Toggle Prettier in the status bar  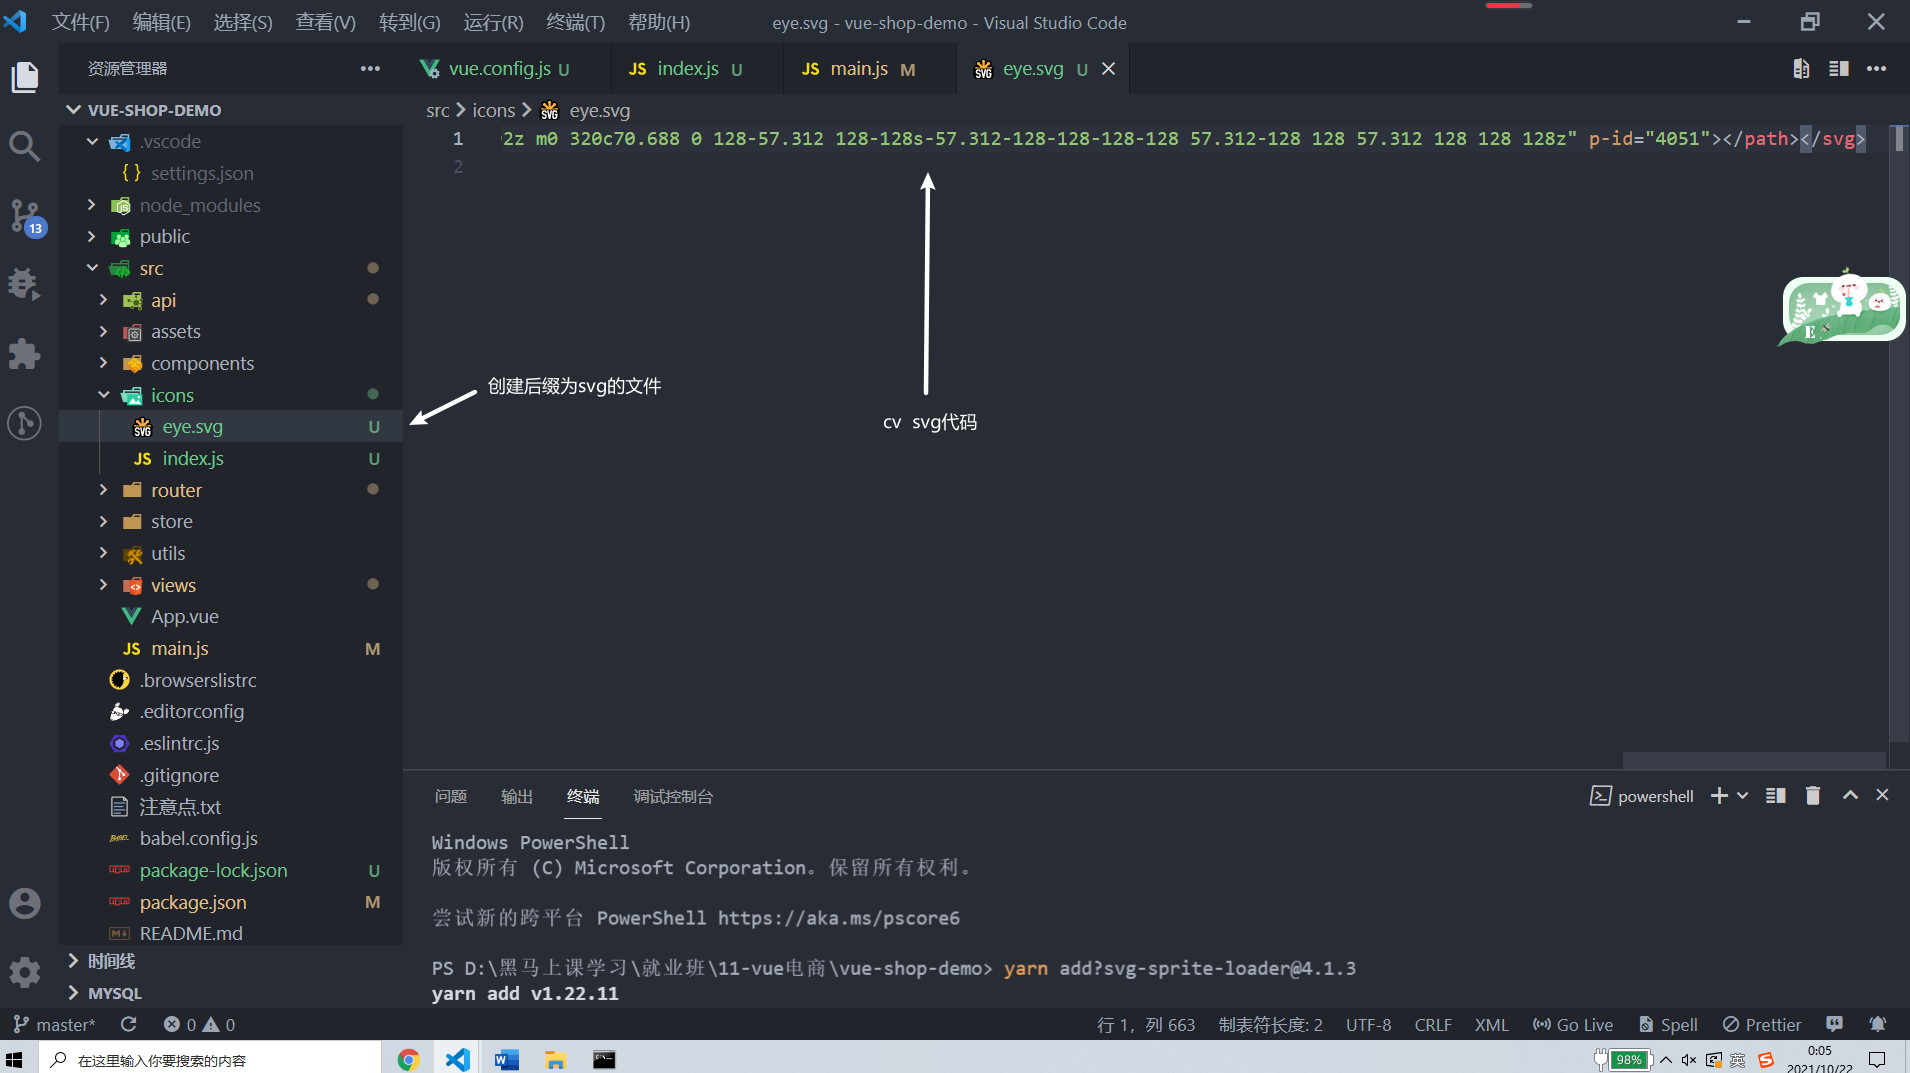1760,1024
